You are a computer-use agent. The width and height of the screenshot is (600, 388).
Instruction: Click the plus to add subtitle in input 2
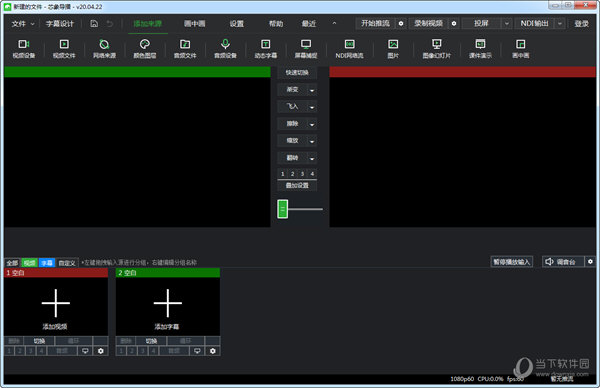(x=168, y=303)
